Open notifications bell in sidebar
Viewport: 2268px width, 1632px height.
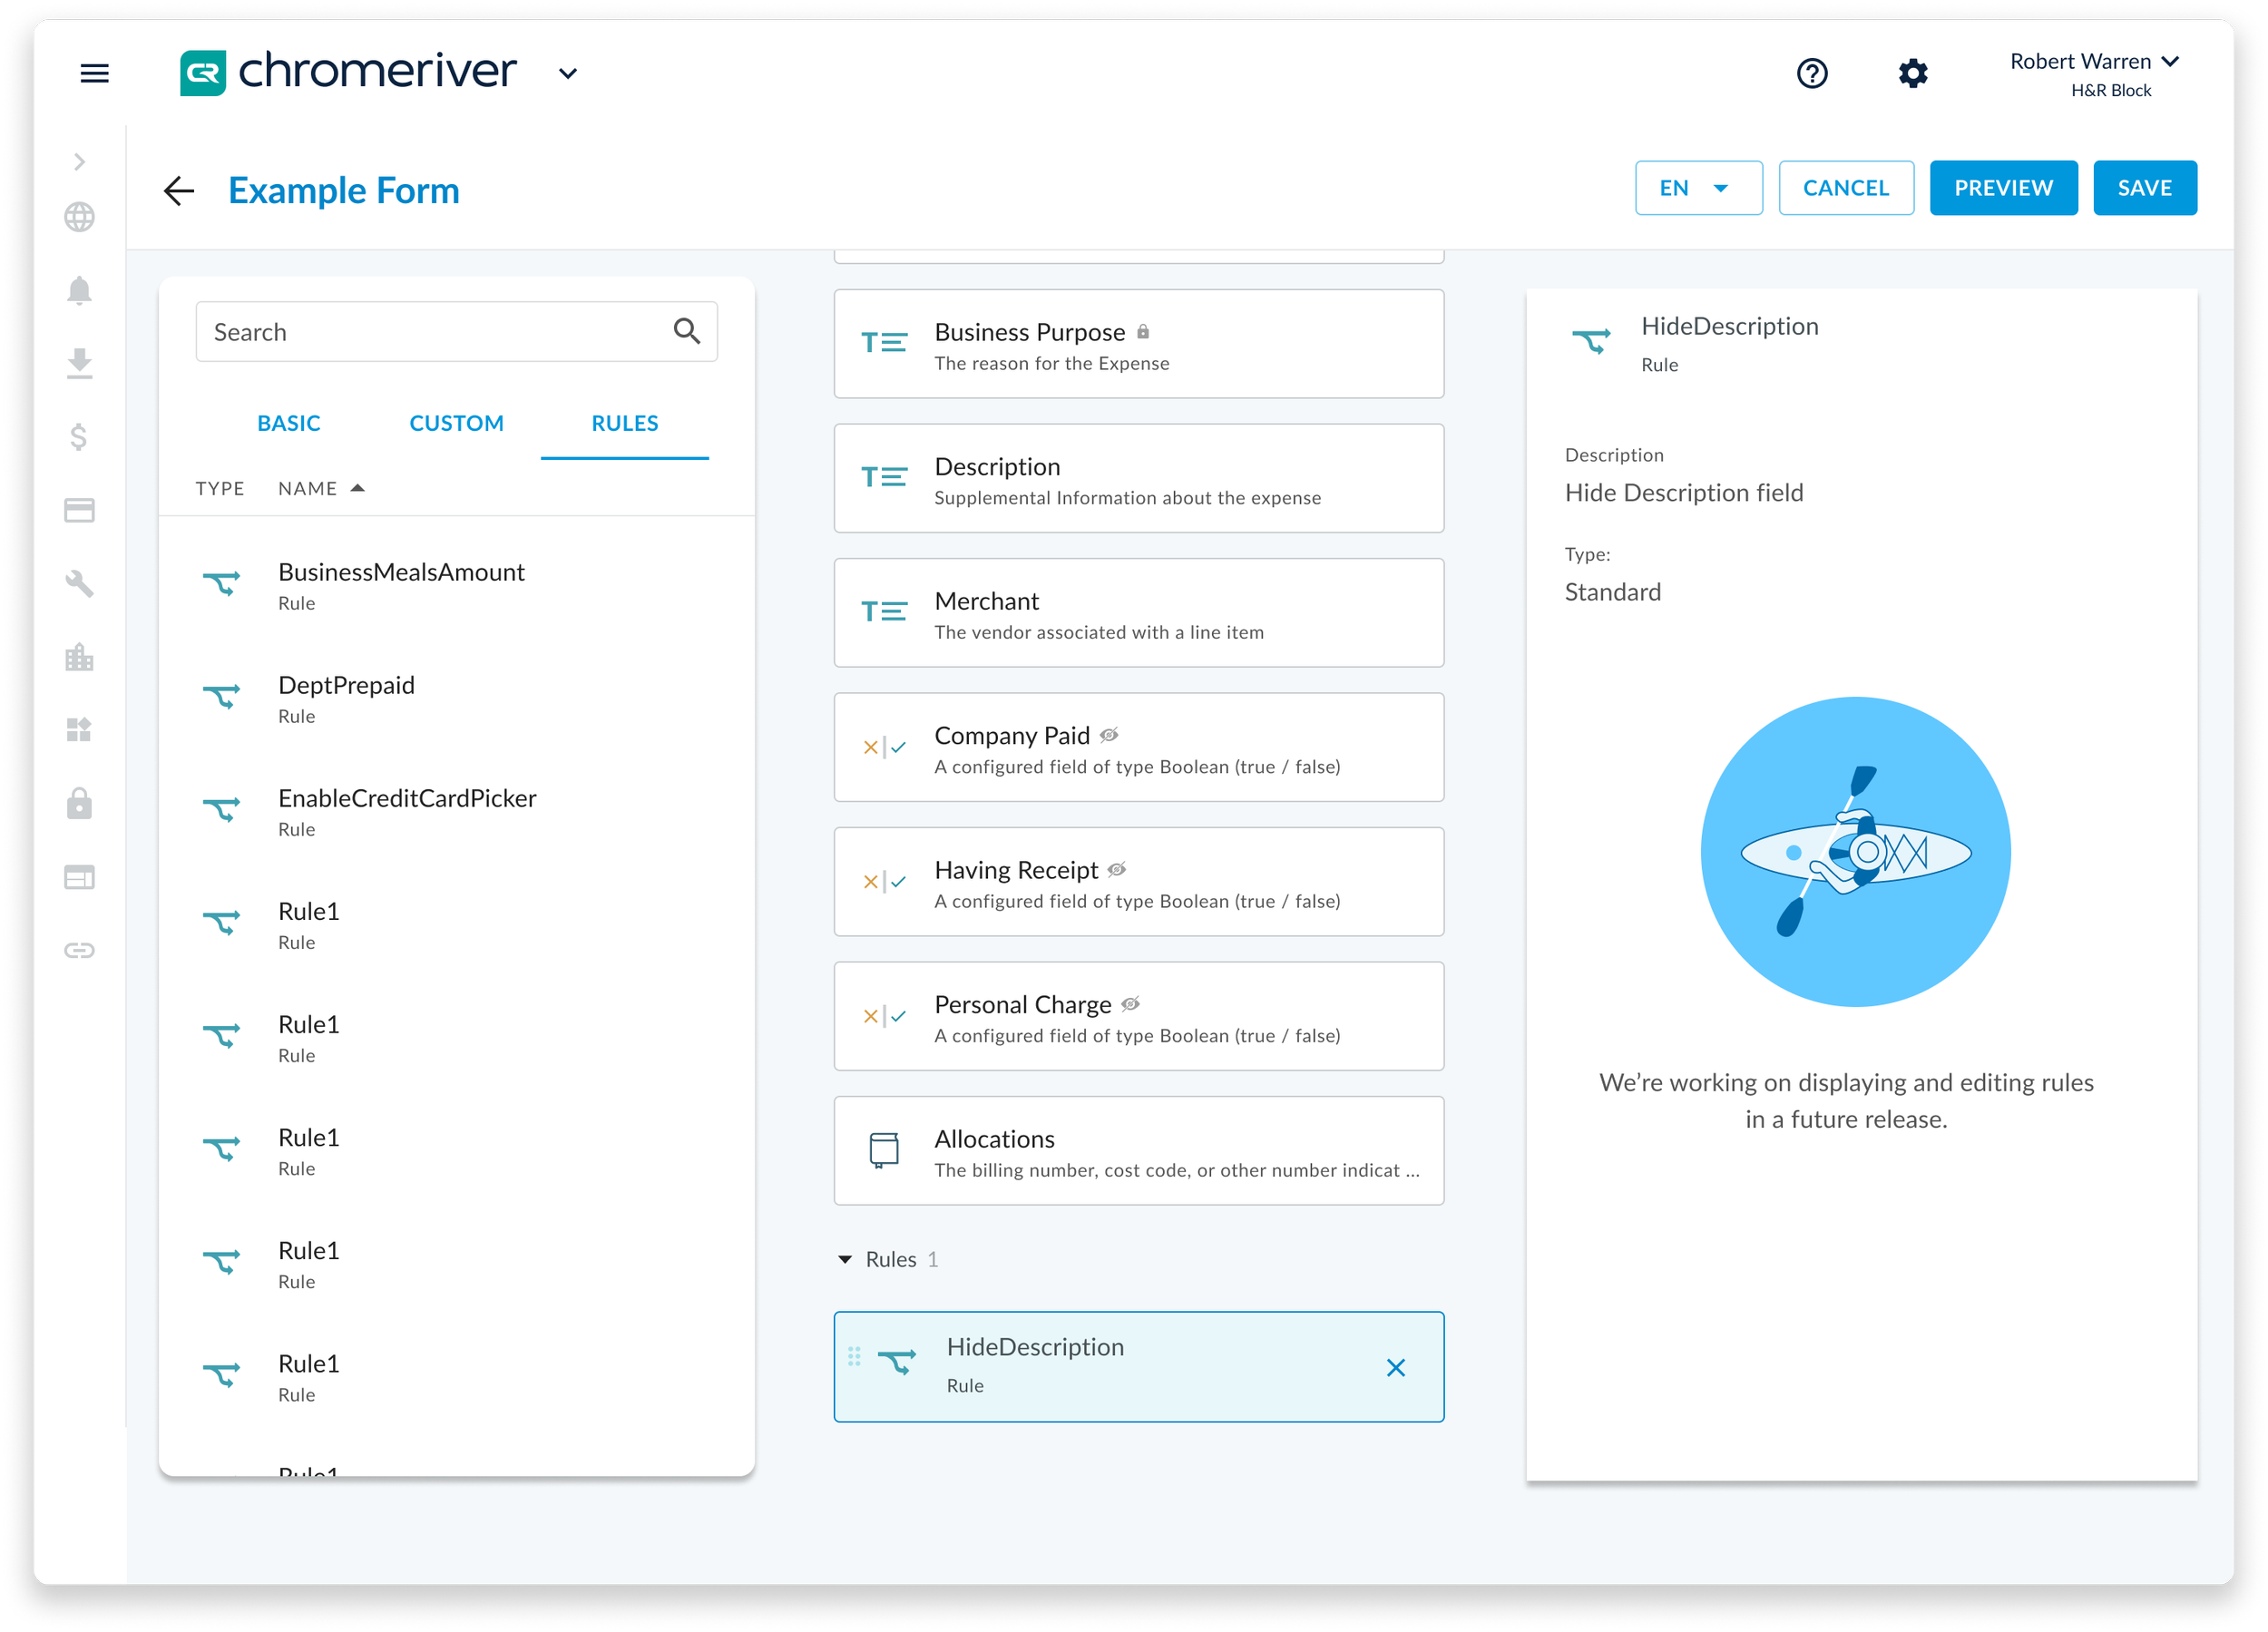pos(79,290)
